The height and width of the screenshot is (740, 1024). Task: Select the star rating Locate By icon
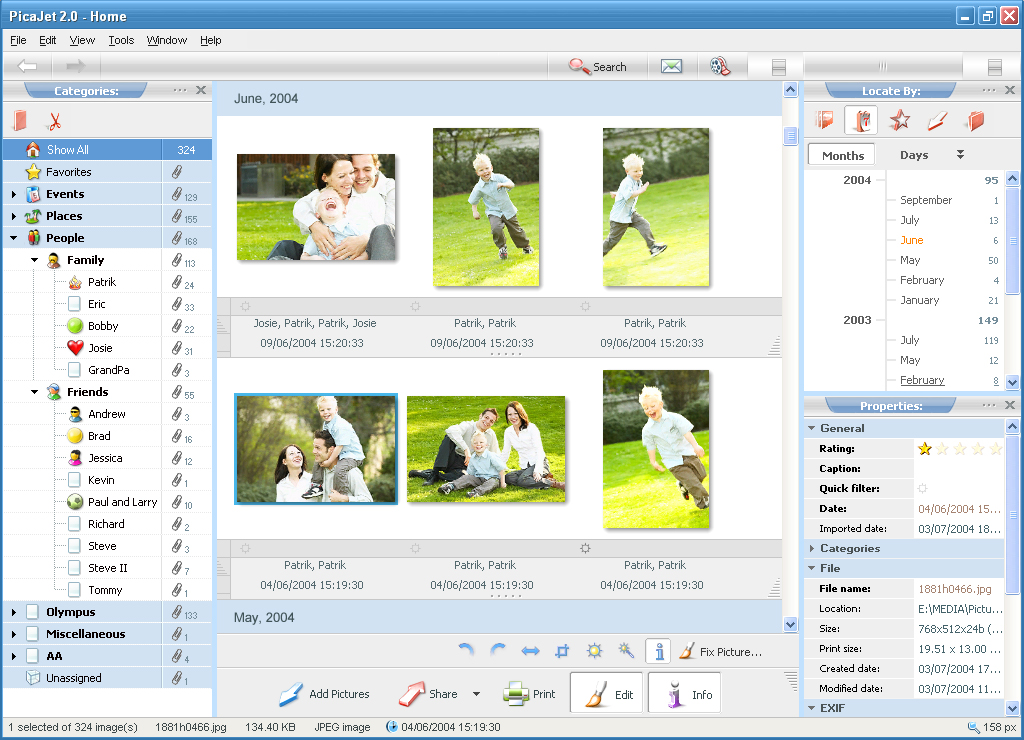coord(899,120)
